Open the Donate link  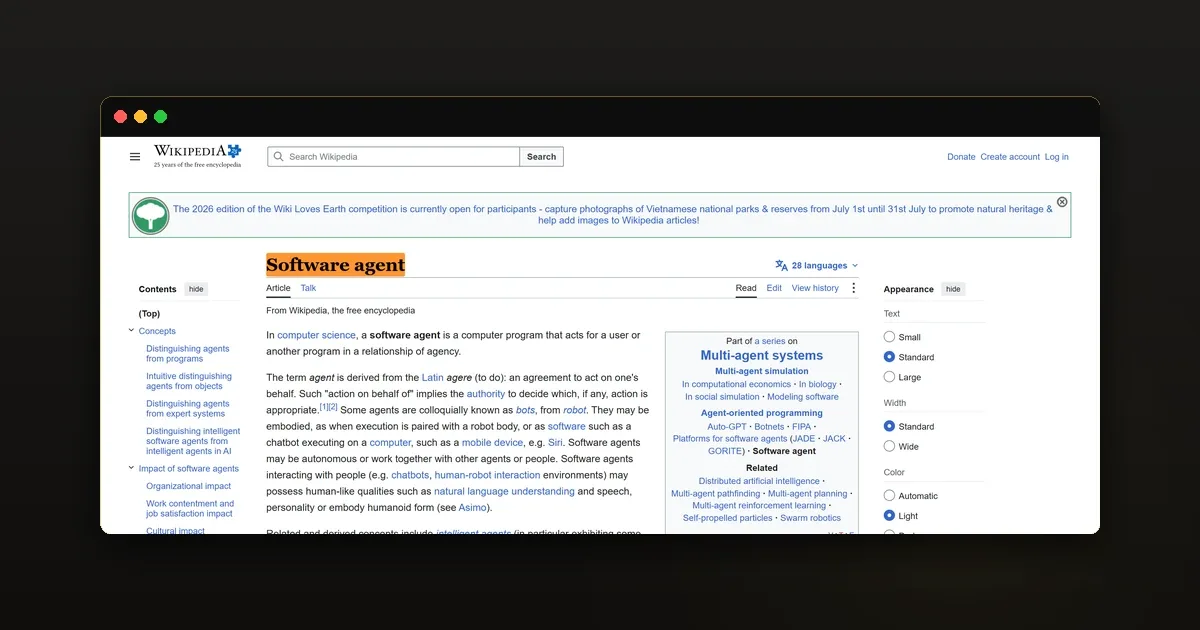961,157
